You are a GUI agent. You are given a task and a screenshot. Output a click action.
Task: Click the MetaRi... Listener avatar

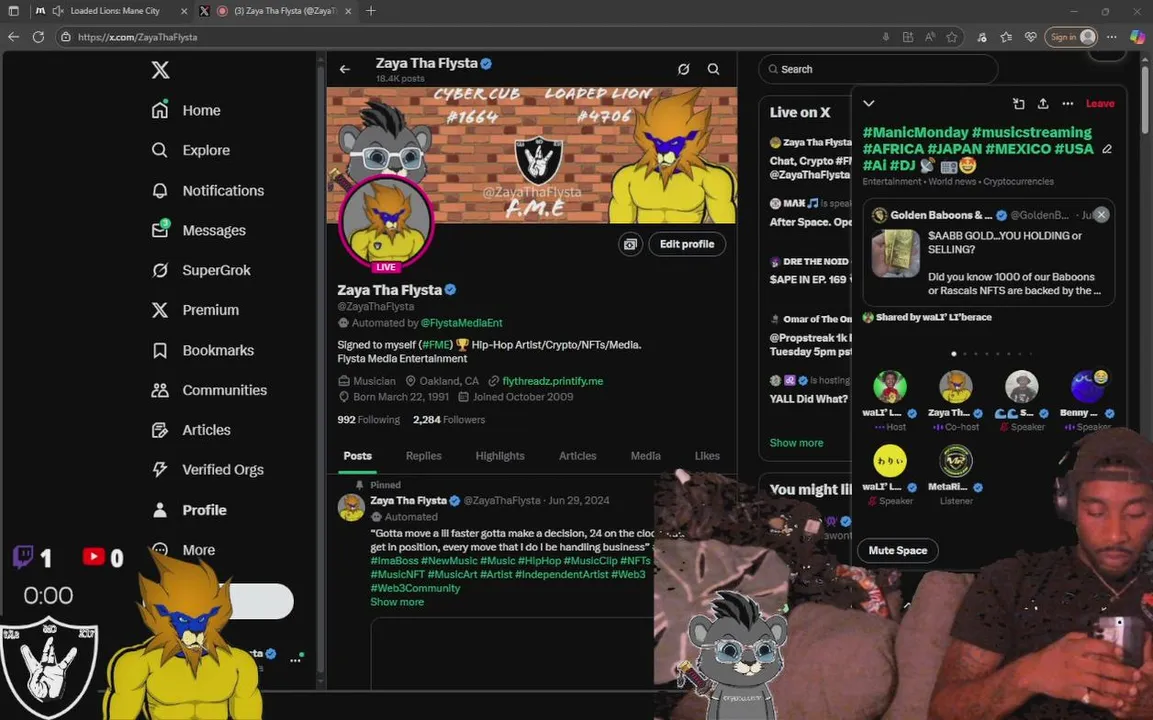(x=956, y=461)
